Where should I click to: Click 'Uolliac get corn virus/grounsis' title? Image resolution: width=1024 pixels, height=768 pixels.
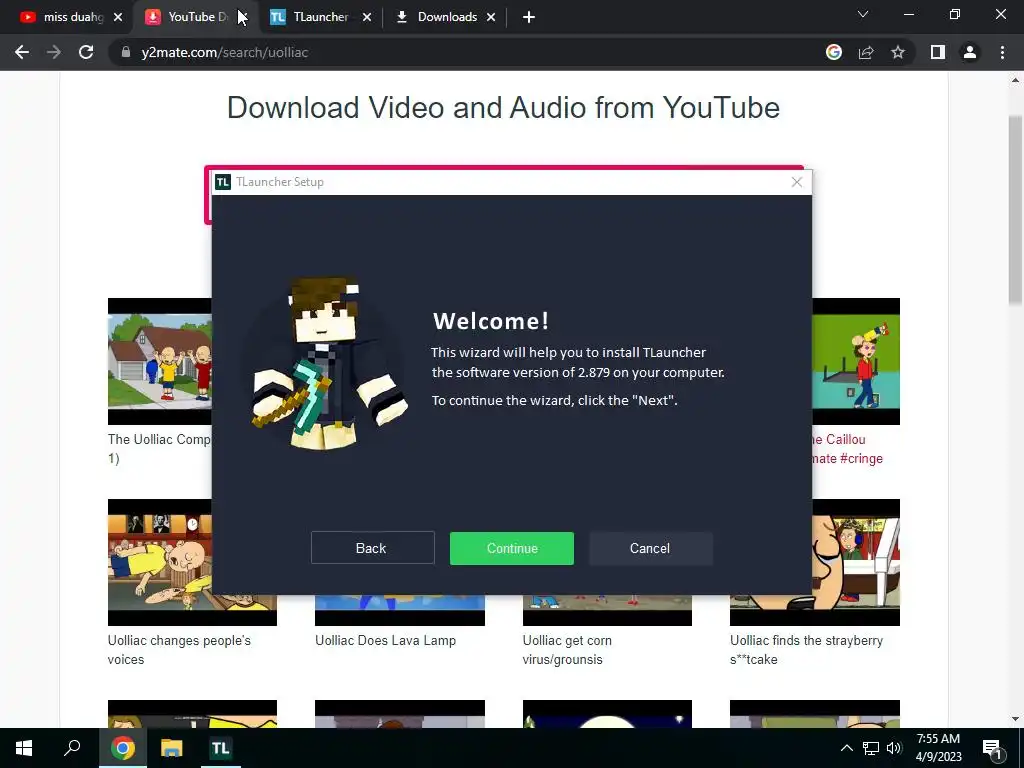coord(567,650)
